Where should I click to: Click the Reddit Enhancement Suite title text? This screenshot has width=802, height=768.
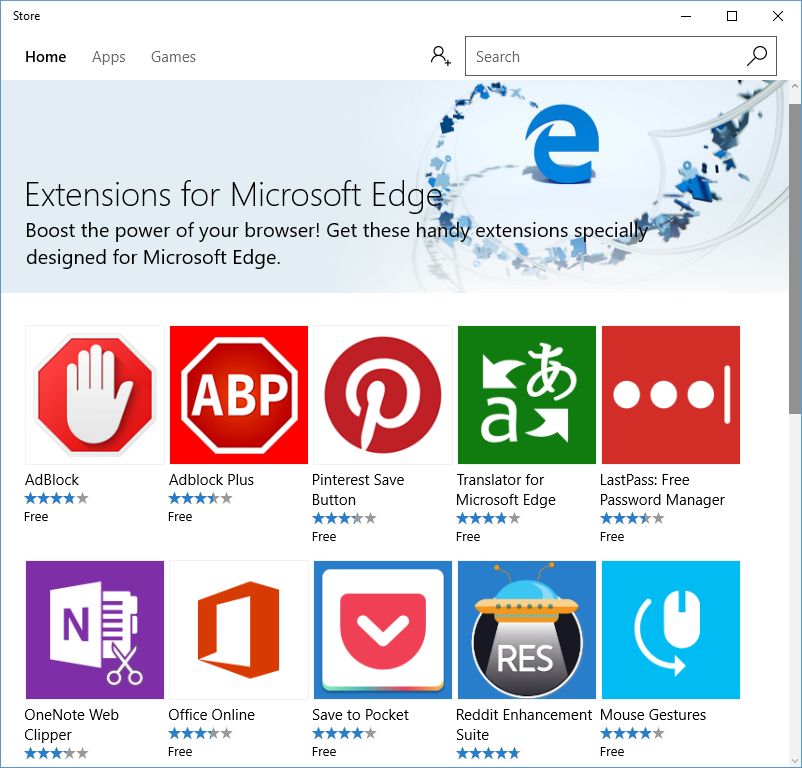(x=524, y=725)
